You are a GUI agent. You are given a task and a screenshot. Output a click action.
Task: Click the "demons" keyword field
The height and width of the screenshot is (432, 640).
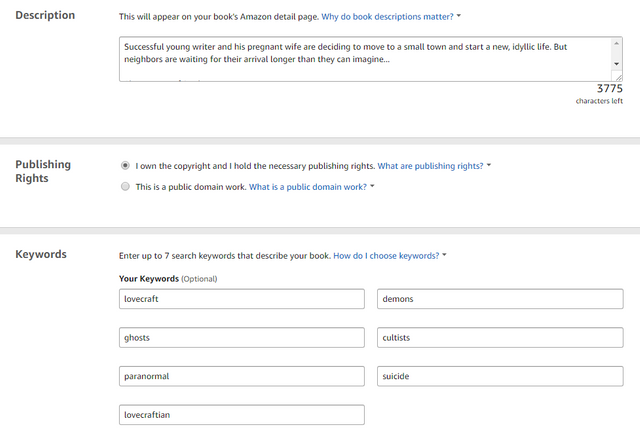pos(501,299)
